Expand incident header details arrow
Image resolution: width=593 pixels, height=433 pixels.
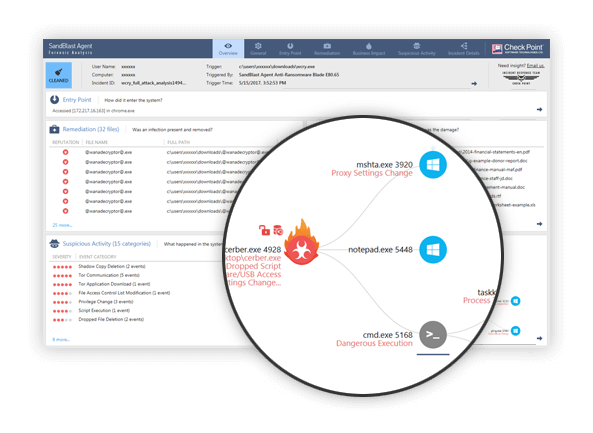[474, 84]
